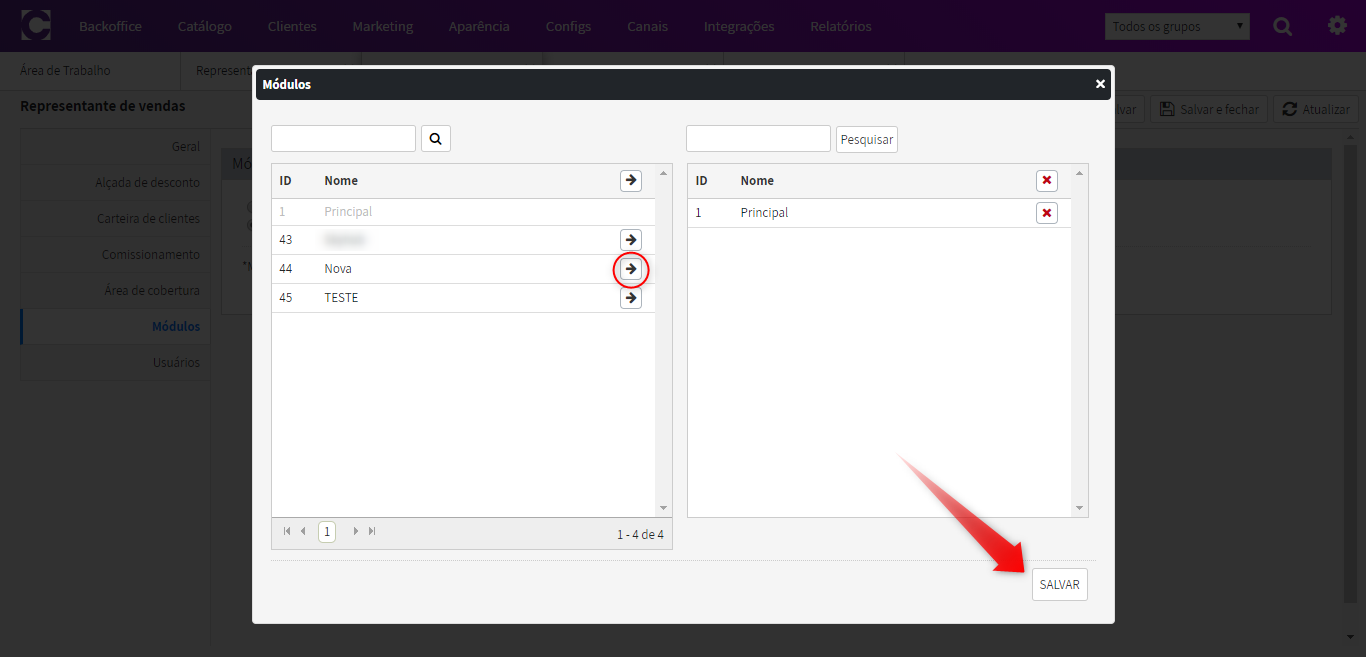Click greyed Principal row in left list
1366x657 pixels.
tap(464, 212)
